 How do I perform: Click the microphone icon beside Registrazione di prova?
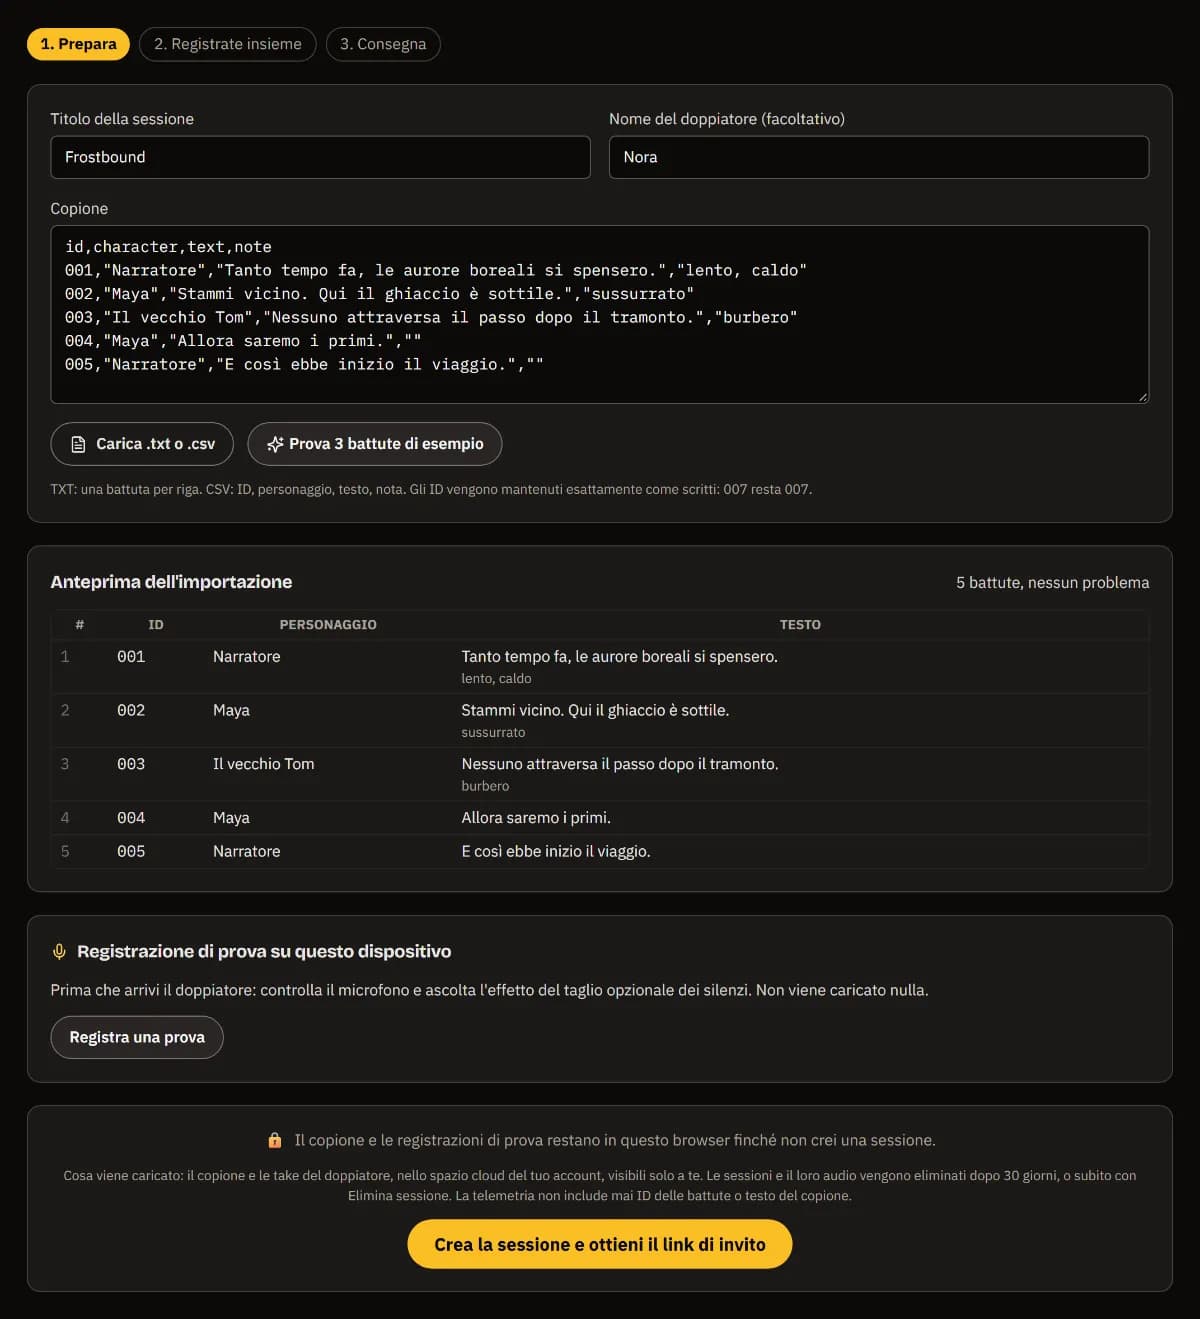click(59, 952)
